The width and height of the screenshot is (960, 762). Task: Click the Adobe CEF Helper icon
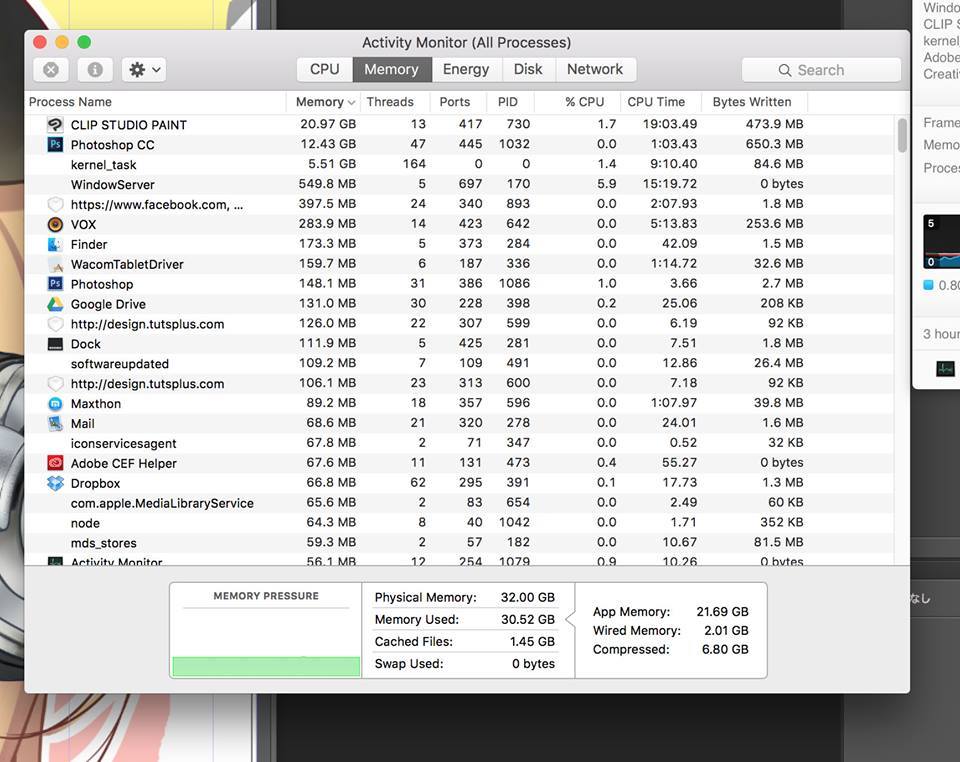point(55,463)
